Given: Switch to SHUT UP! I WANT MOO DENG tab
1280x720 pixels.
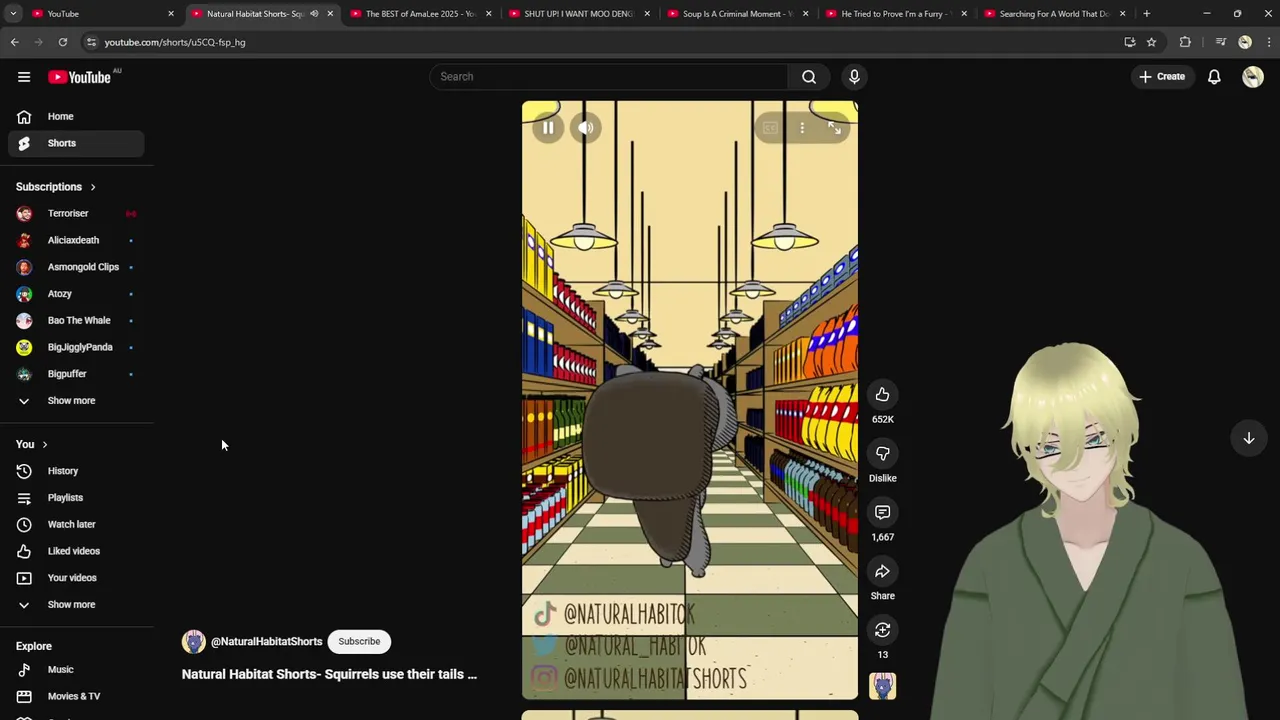Looking at the screenshot, I should (x=579, y=14).
